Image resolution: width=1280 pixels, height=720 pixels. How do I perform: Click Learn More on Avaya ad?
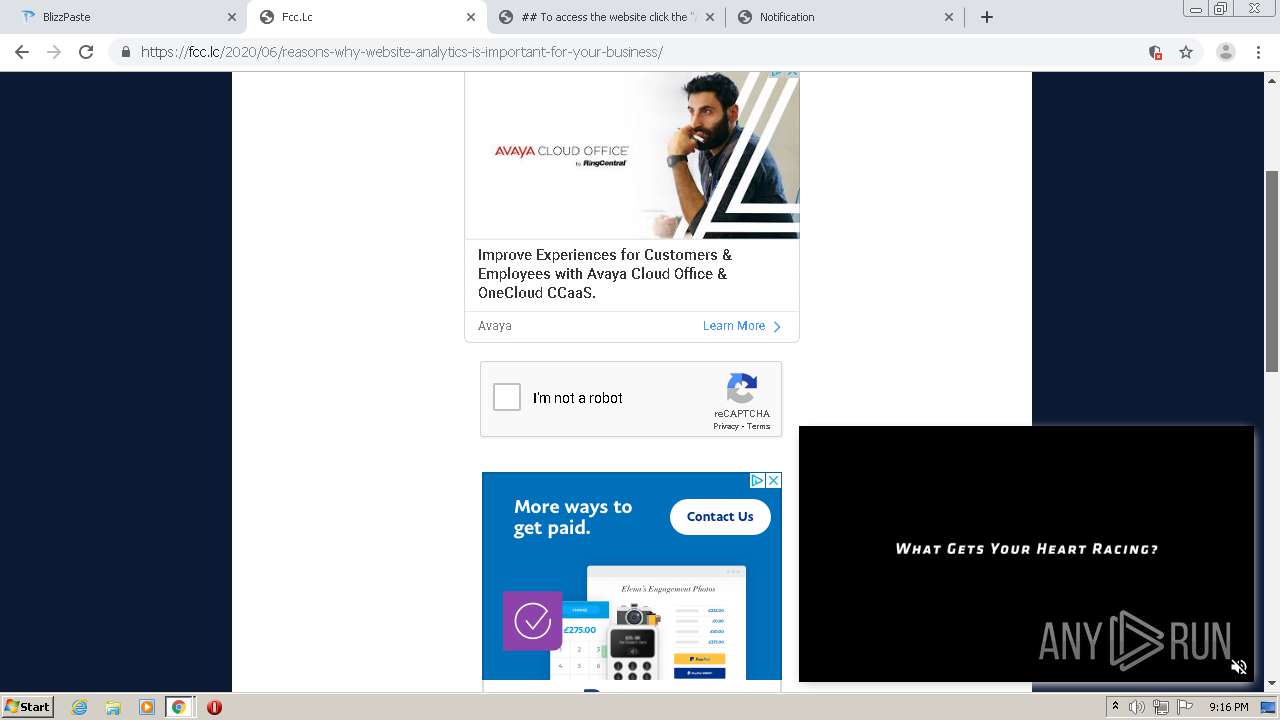(742, 326)
